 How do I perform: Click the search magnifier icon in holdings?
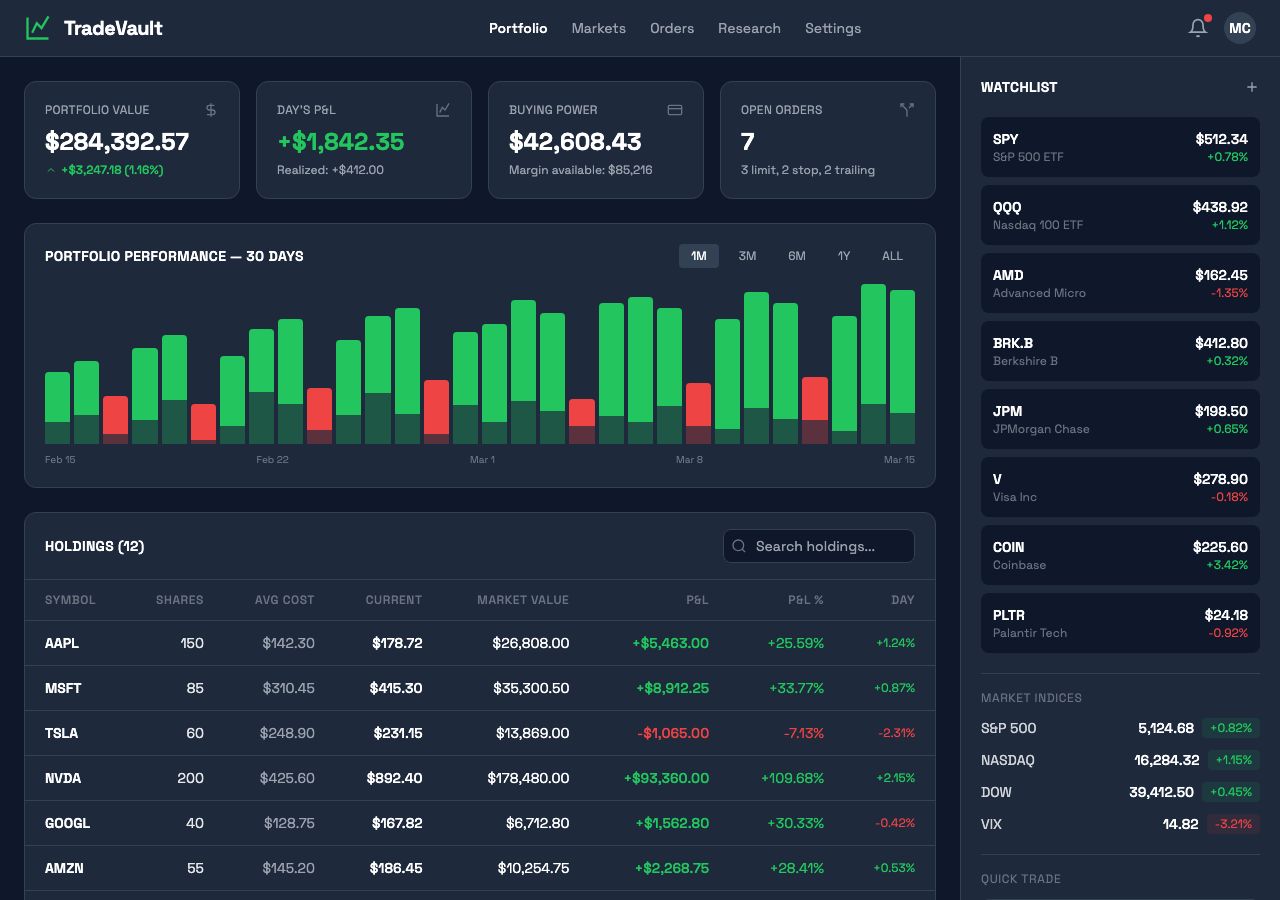click(x=739, y=546)
